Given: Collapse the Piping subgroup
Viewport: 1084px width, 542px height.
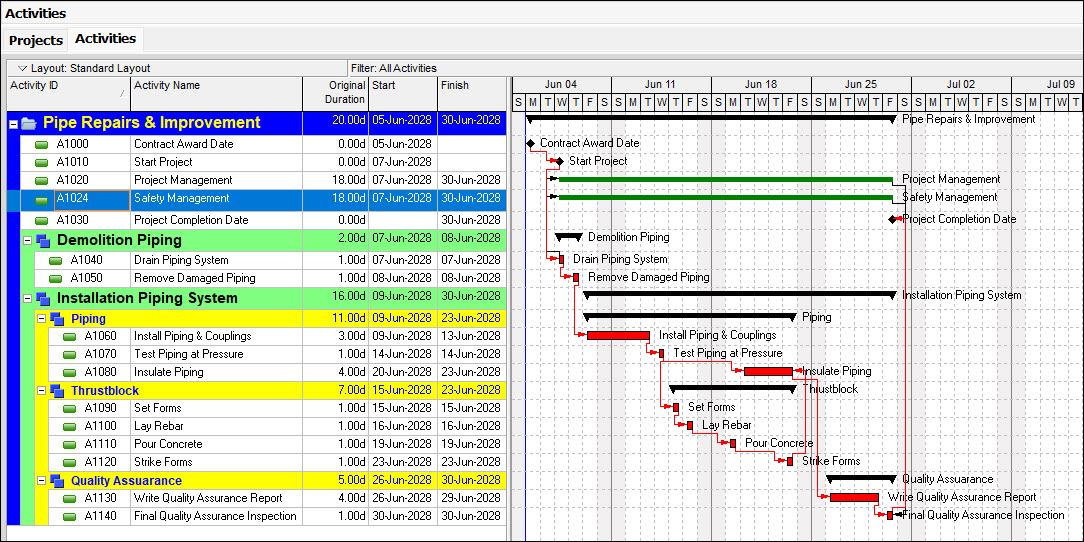Looking at the screenshot, I should [x=41, y=319].
